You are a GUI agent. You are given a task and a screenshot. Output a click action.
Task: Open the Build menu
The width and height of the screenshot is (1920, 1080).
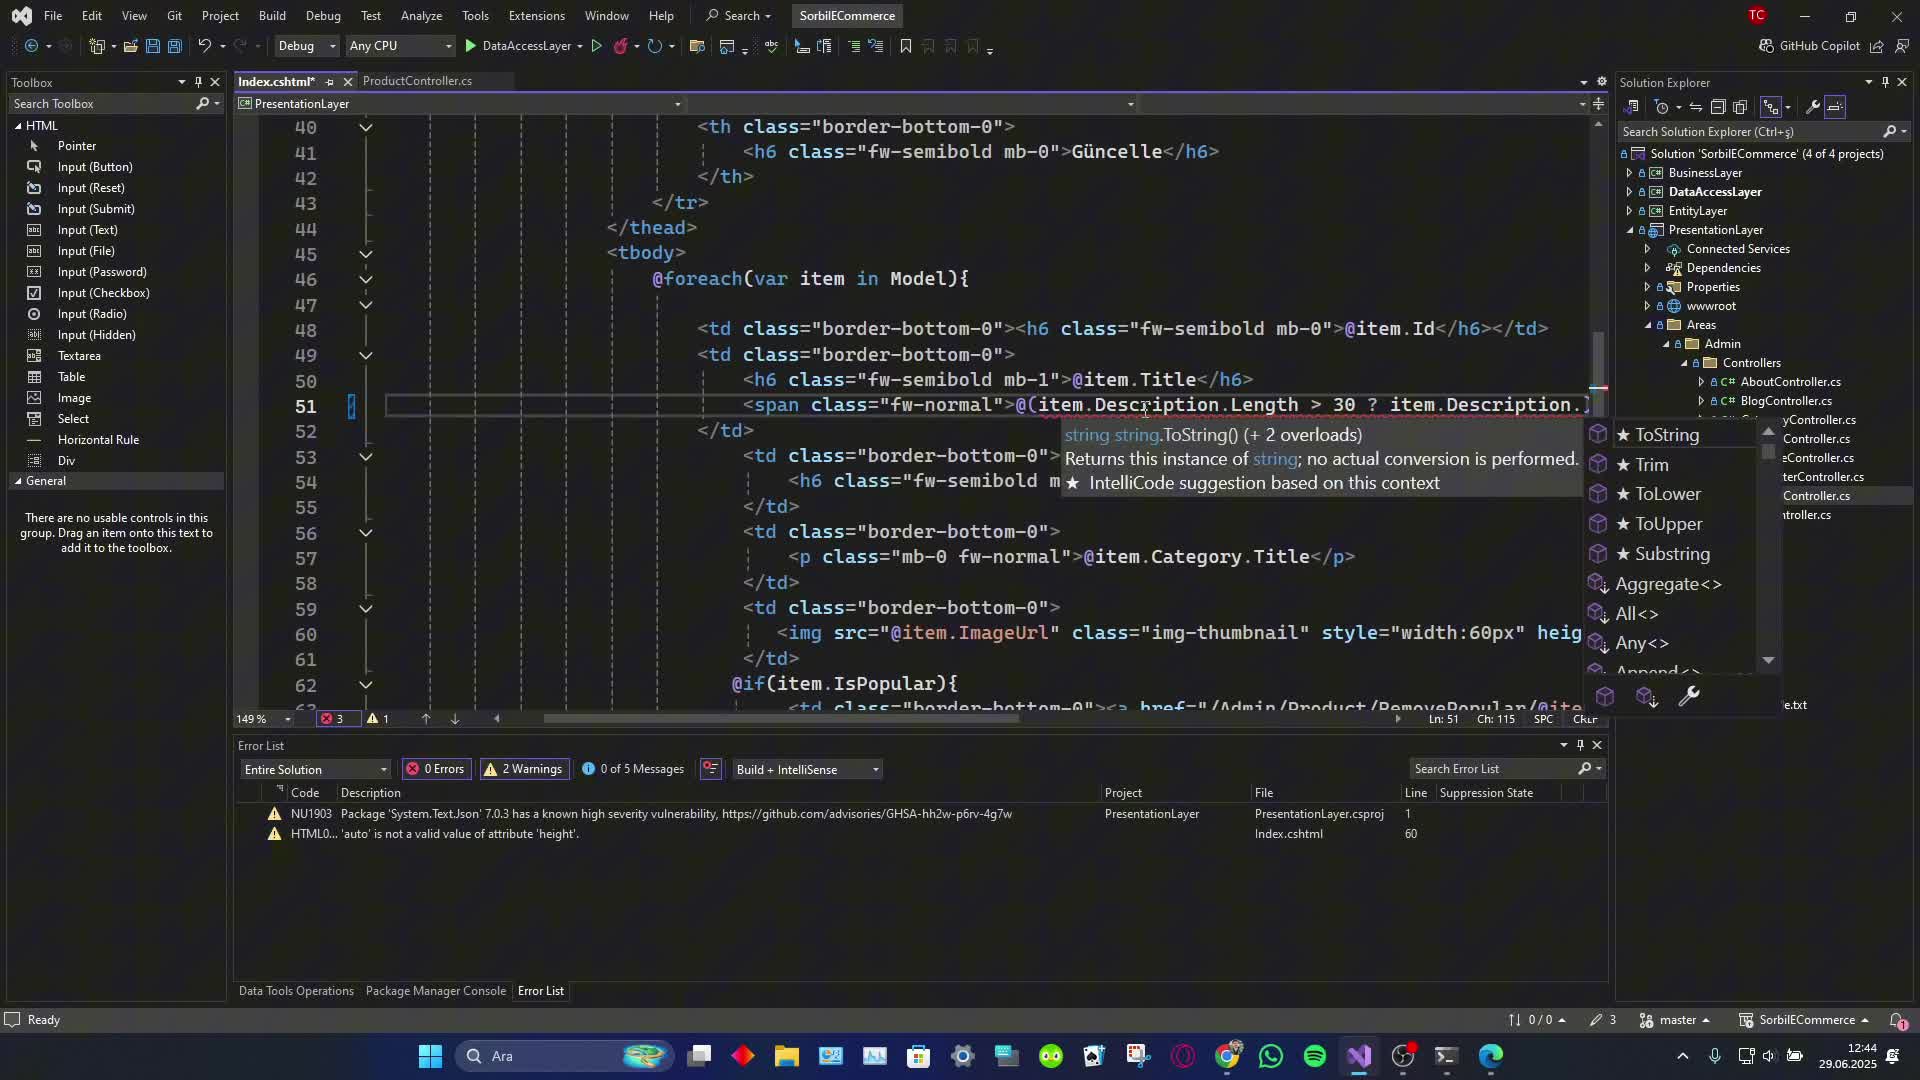(x=272, y=16)
